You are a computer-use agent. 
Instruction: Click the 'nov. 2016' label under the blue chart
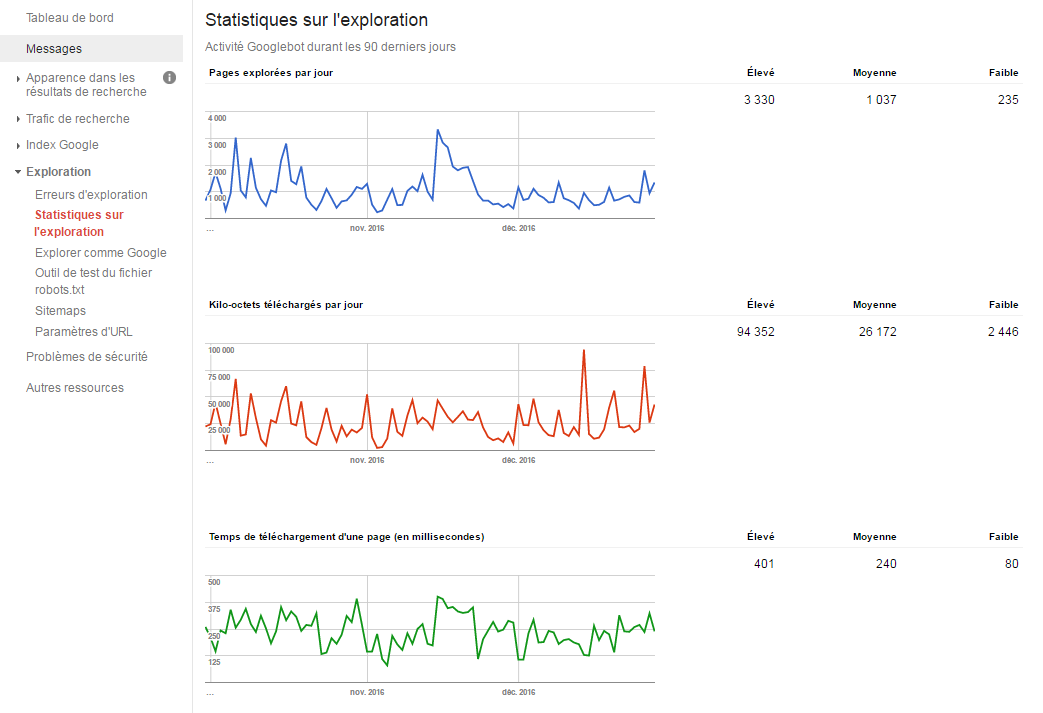point(367,228)
